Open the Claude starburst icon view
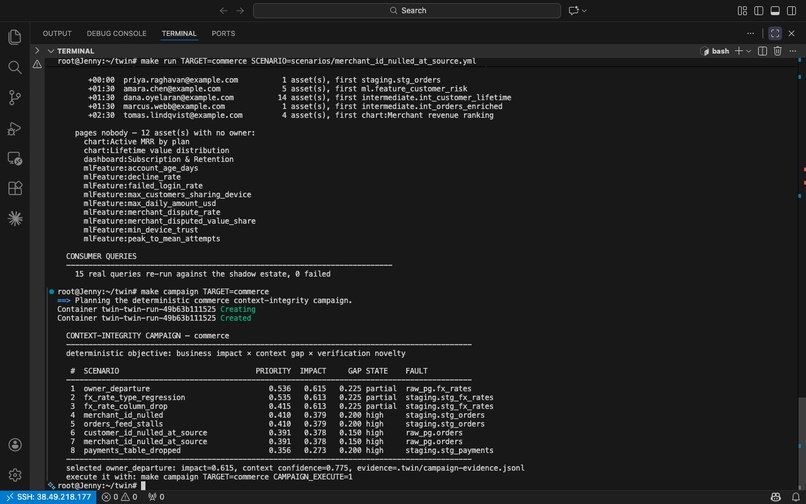The image size is (806, 504). pyautogui.click(x=14, y=219)
